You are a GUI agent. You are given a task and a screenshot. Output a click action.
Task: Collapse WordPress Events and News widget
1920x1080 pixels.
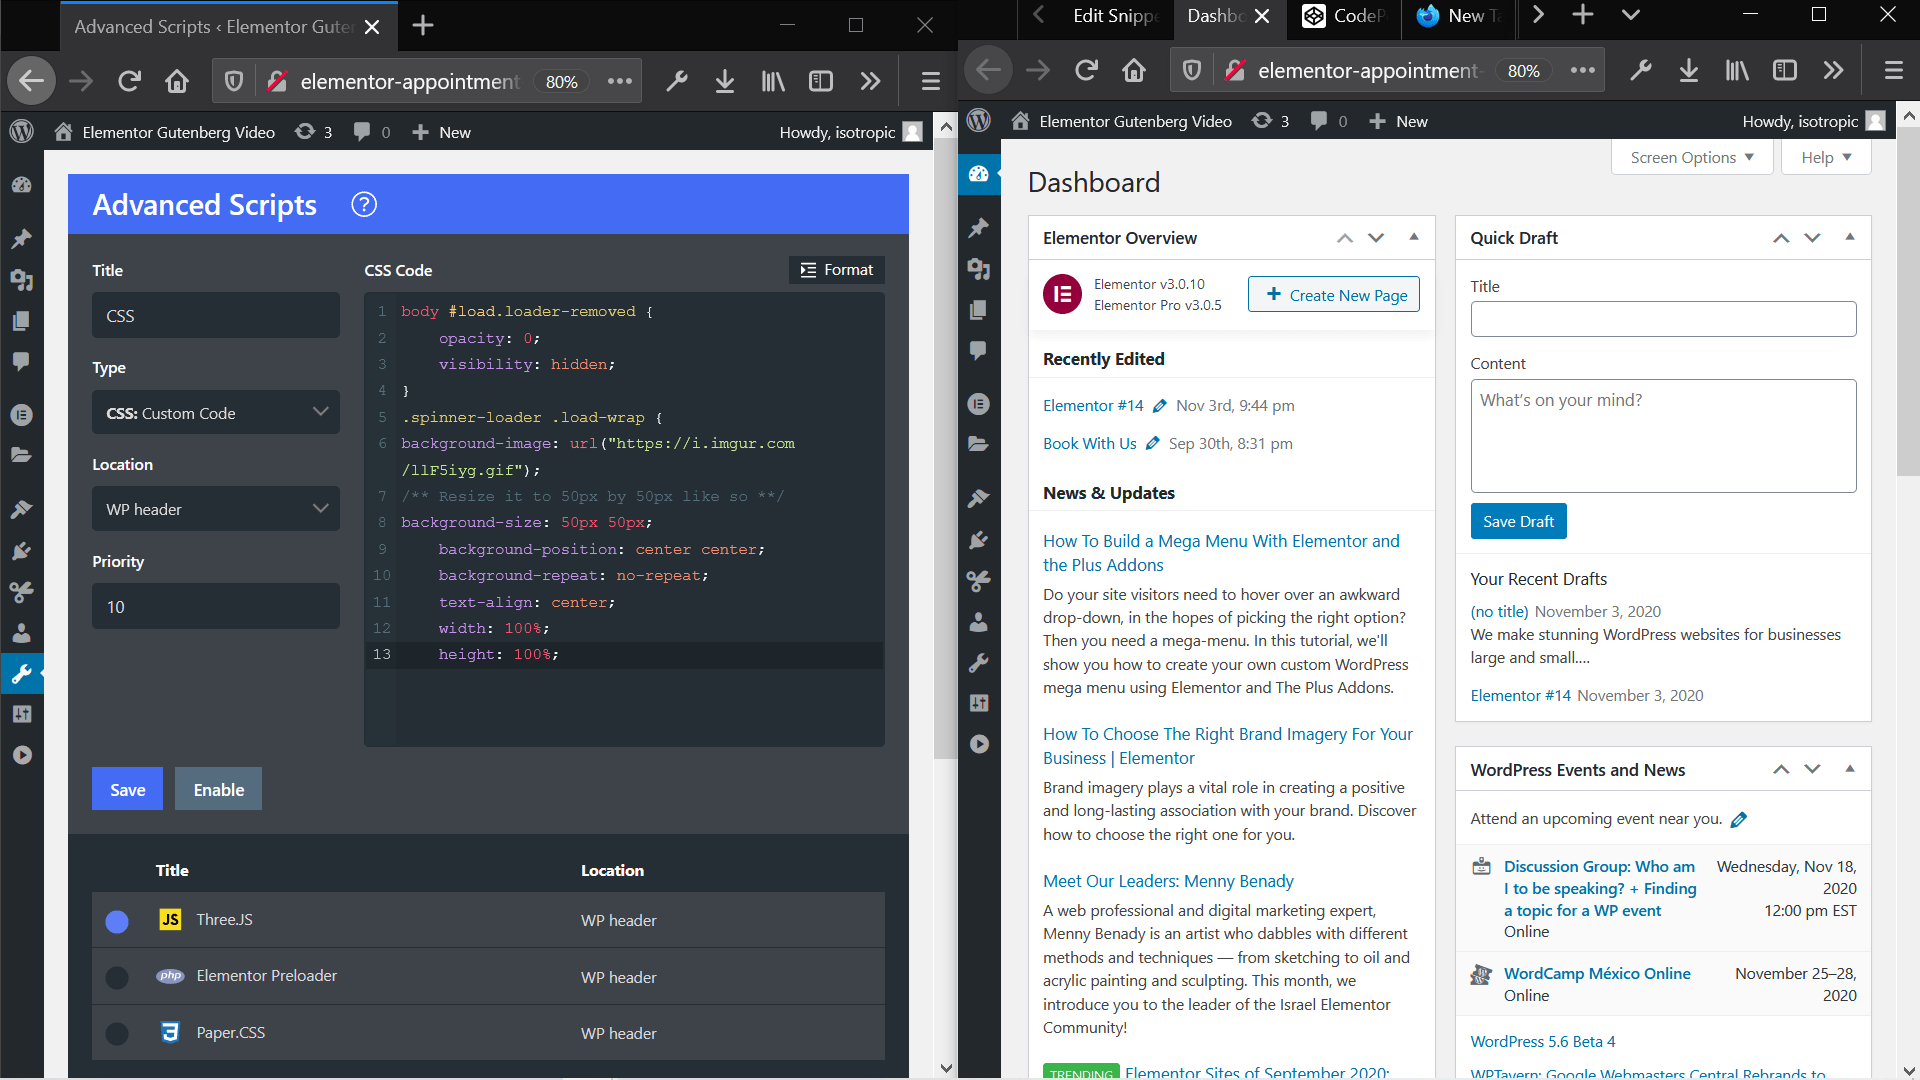pyautogui.click(x=1850, y=769)
